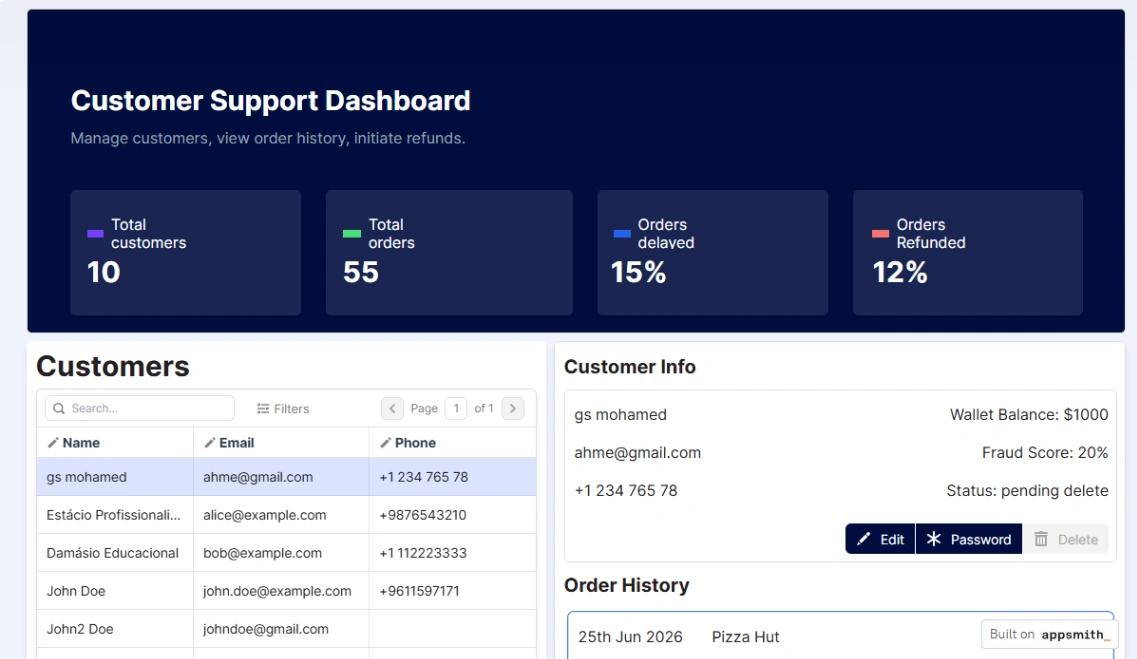1137x659 pixels.
Task: Click the Order History heading
Action: point(627,585)
